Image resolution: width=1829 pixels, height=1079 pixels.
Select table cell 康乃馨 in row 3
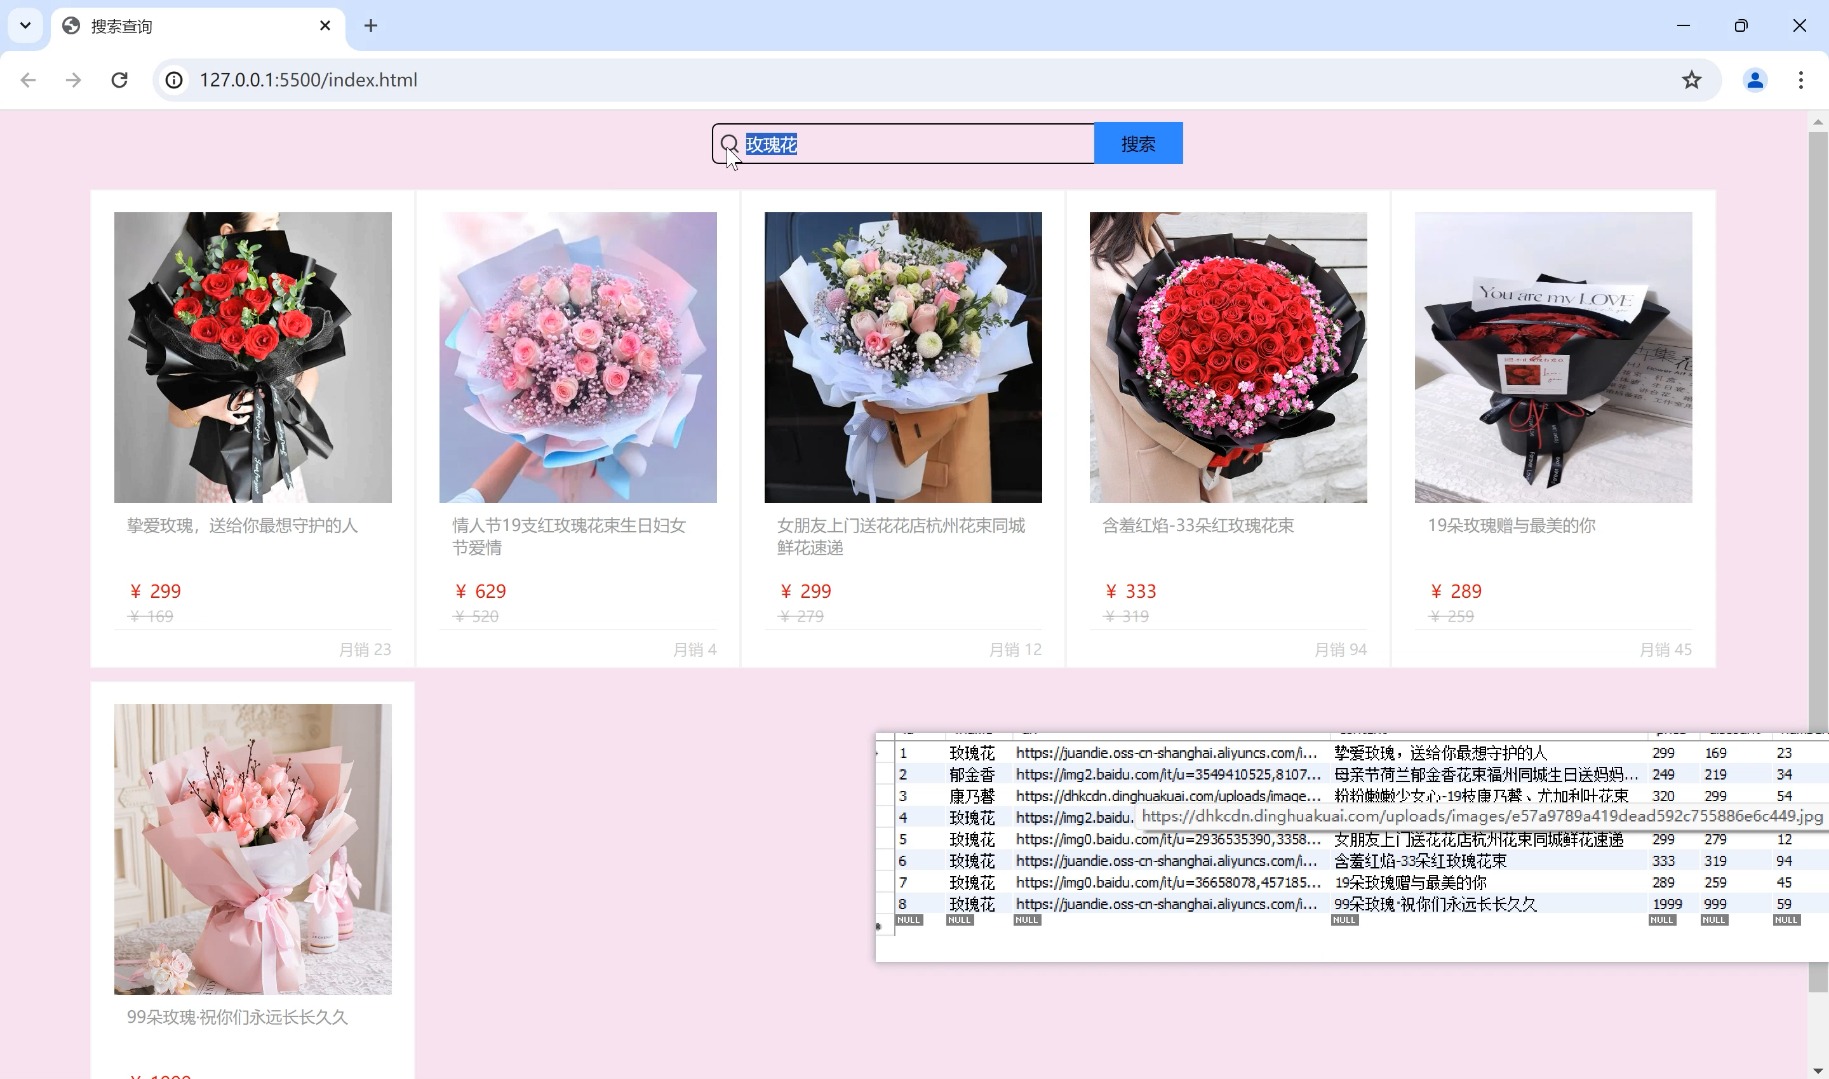[972, 797]
